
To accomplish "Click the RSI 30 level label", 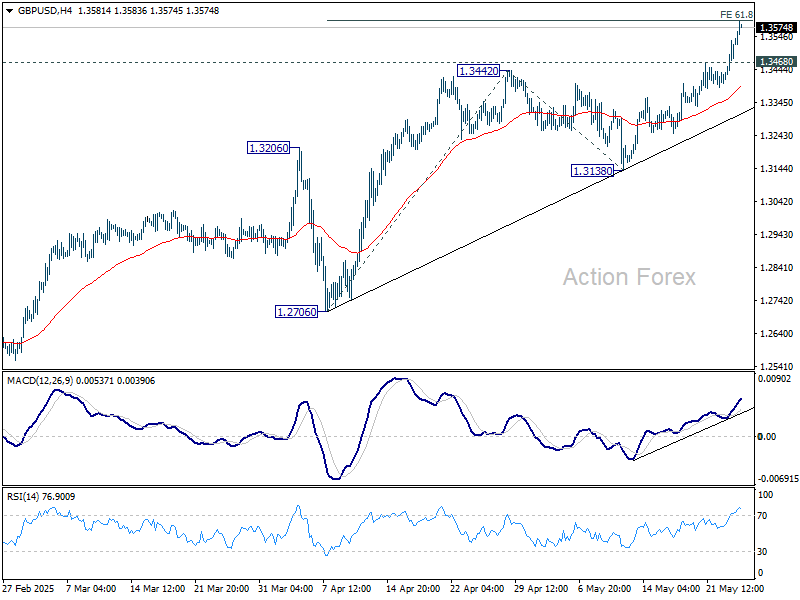I will pyautogui.click(x=762, y=552).
